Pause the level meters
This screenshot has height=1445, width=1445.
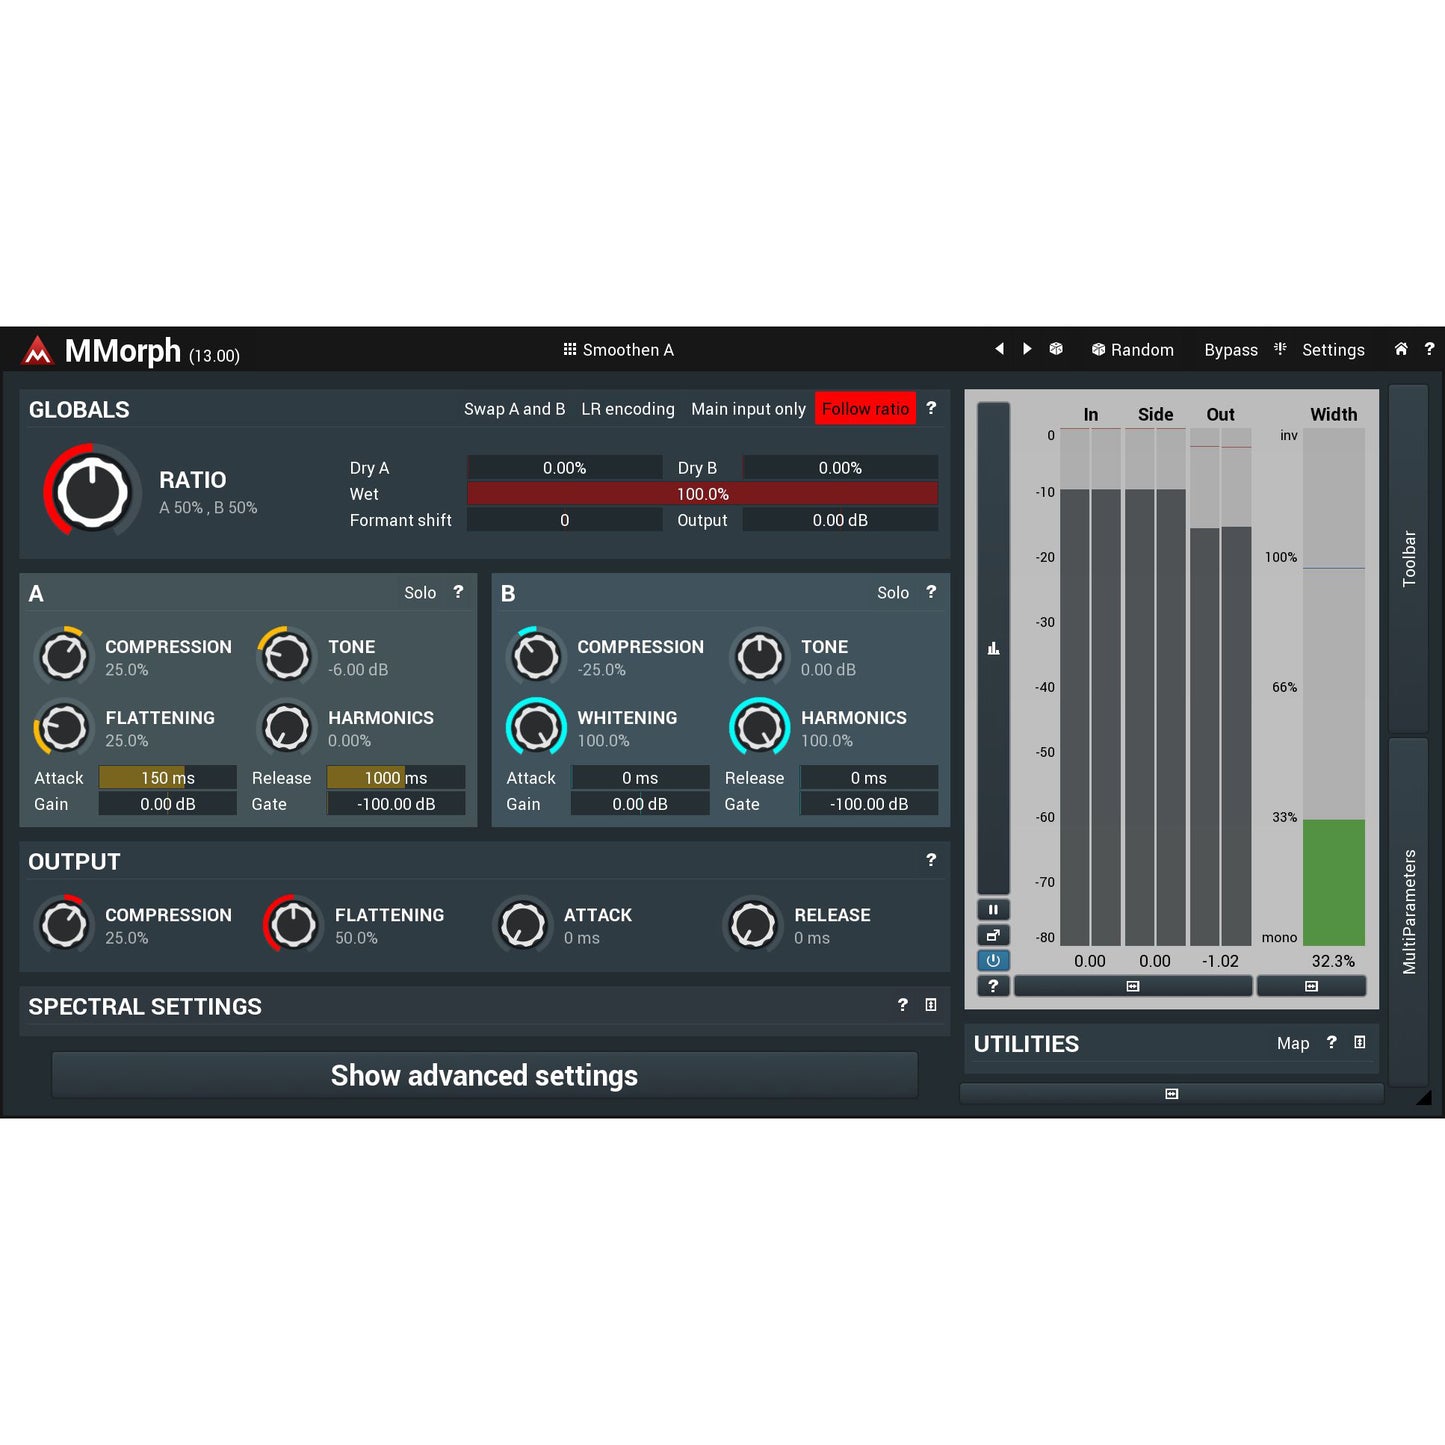point(993,910)
